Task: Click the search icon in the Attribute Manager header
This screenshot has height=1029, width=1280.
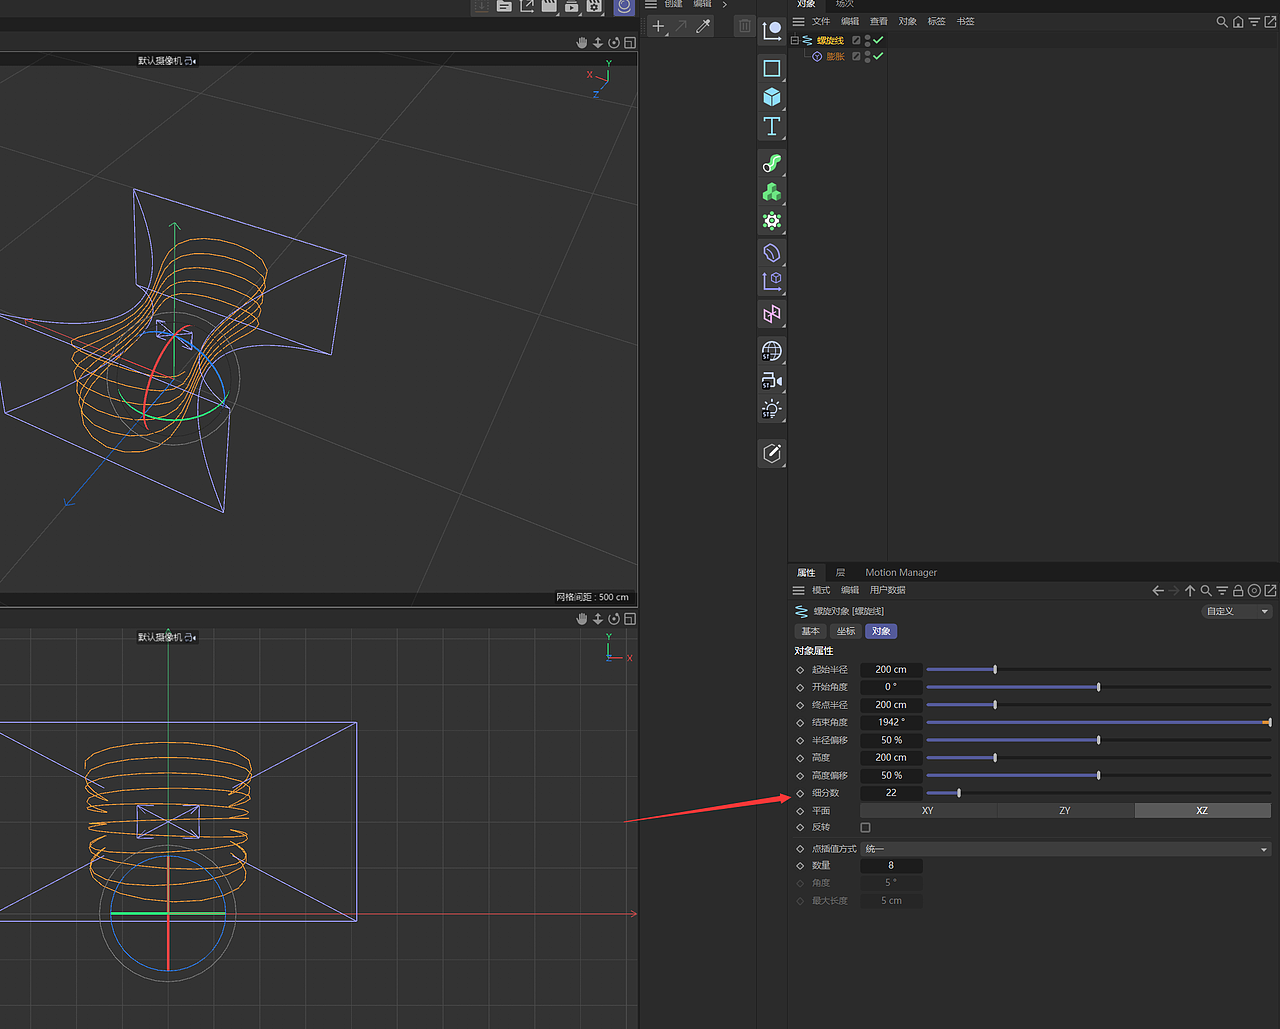Action: tap(1206, 590)
